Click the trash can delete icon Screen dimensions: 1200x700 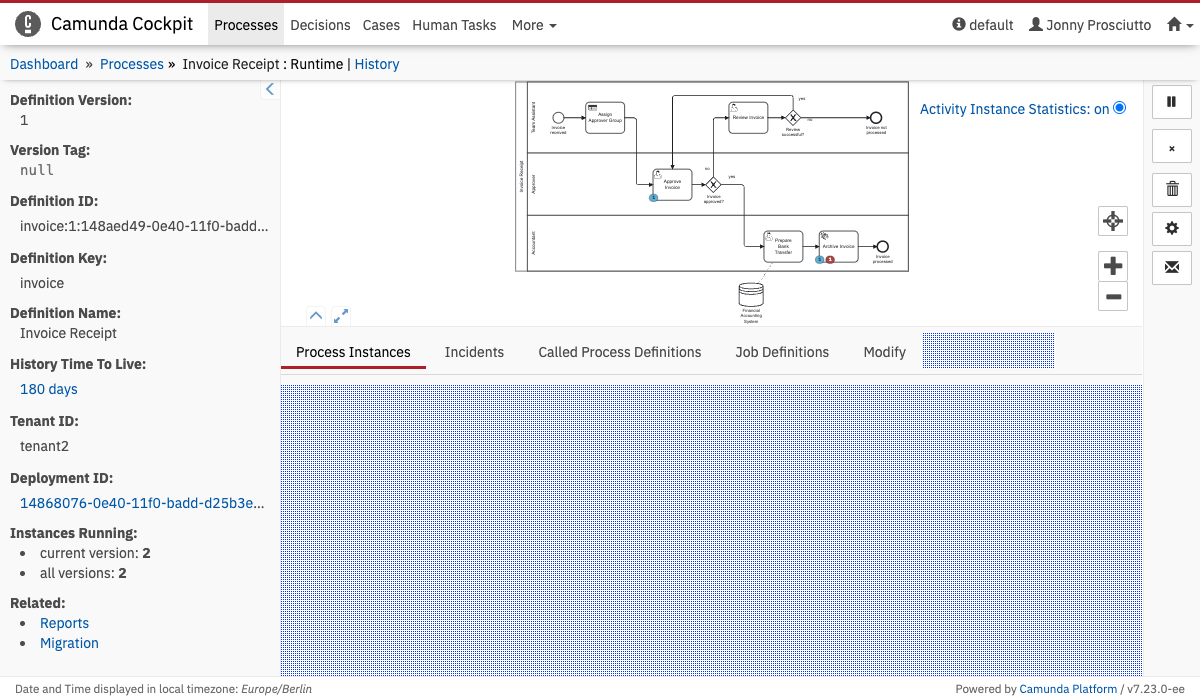click(x=1172, y=188)
